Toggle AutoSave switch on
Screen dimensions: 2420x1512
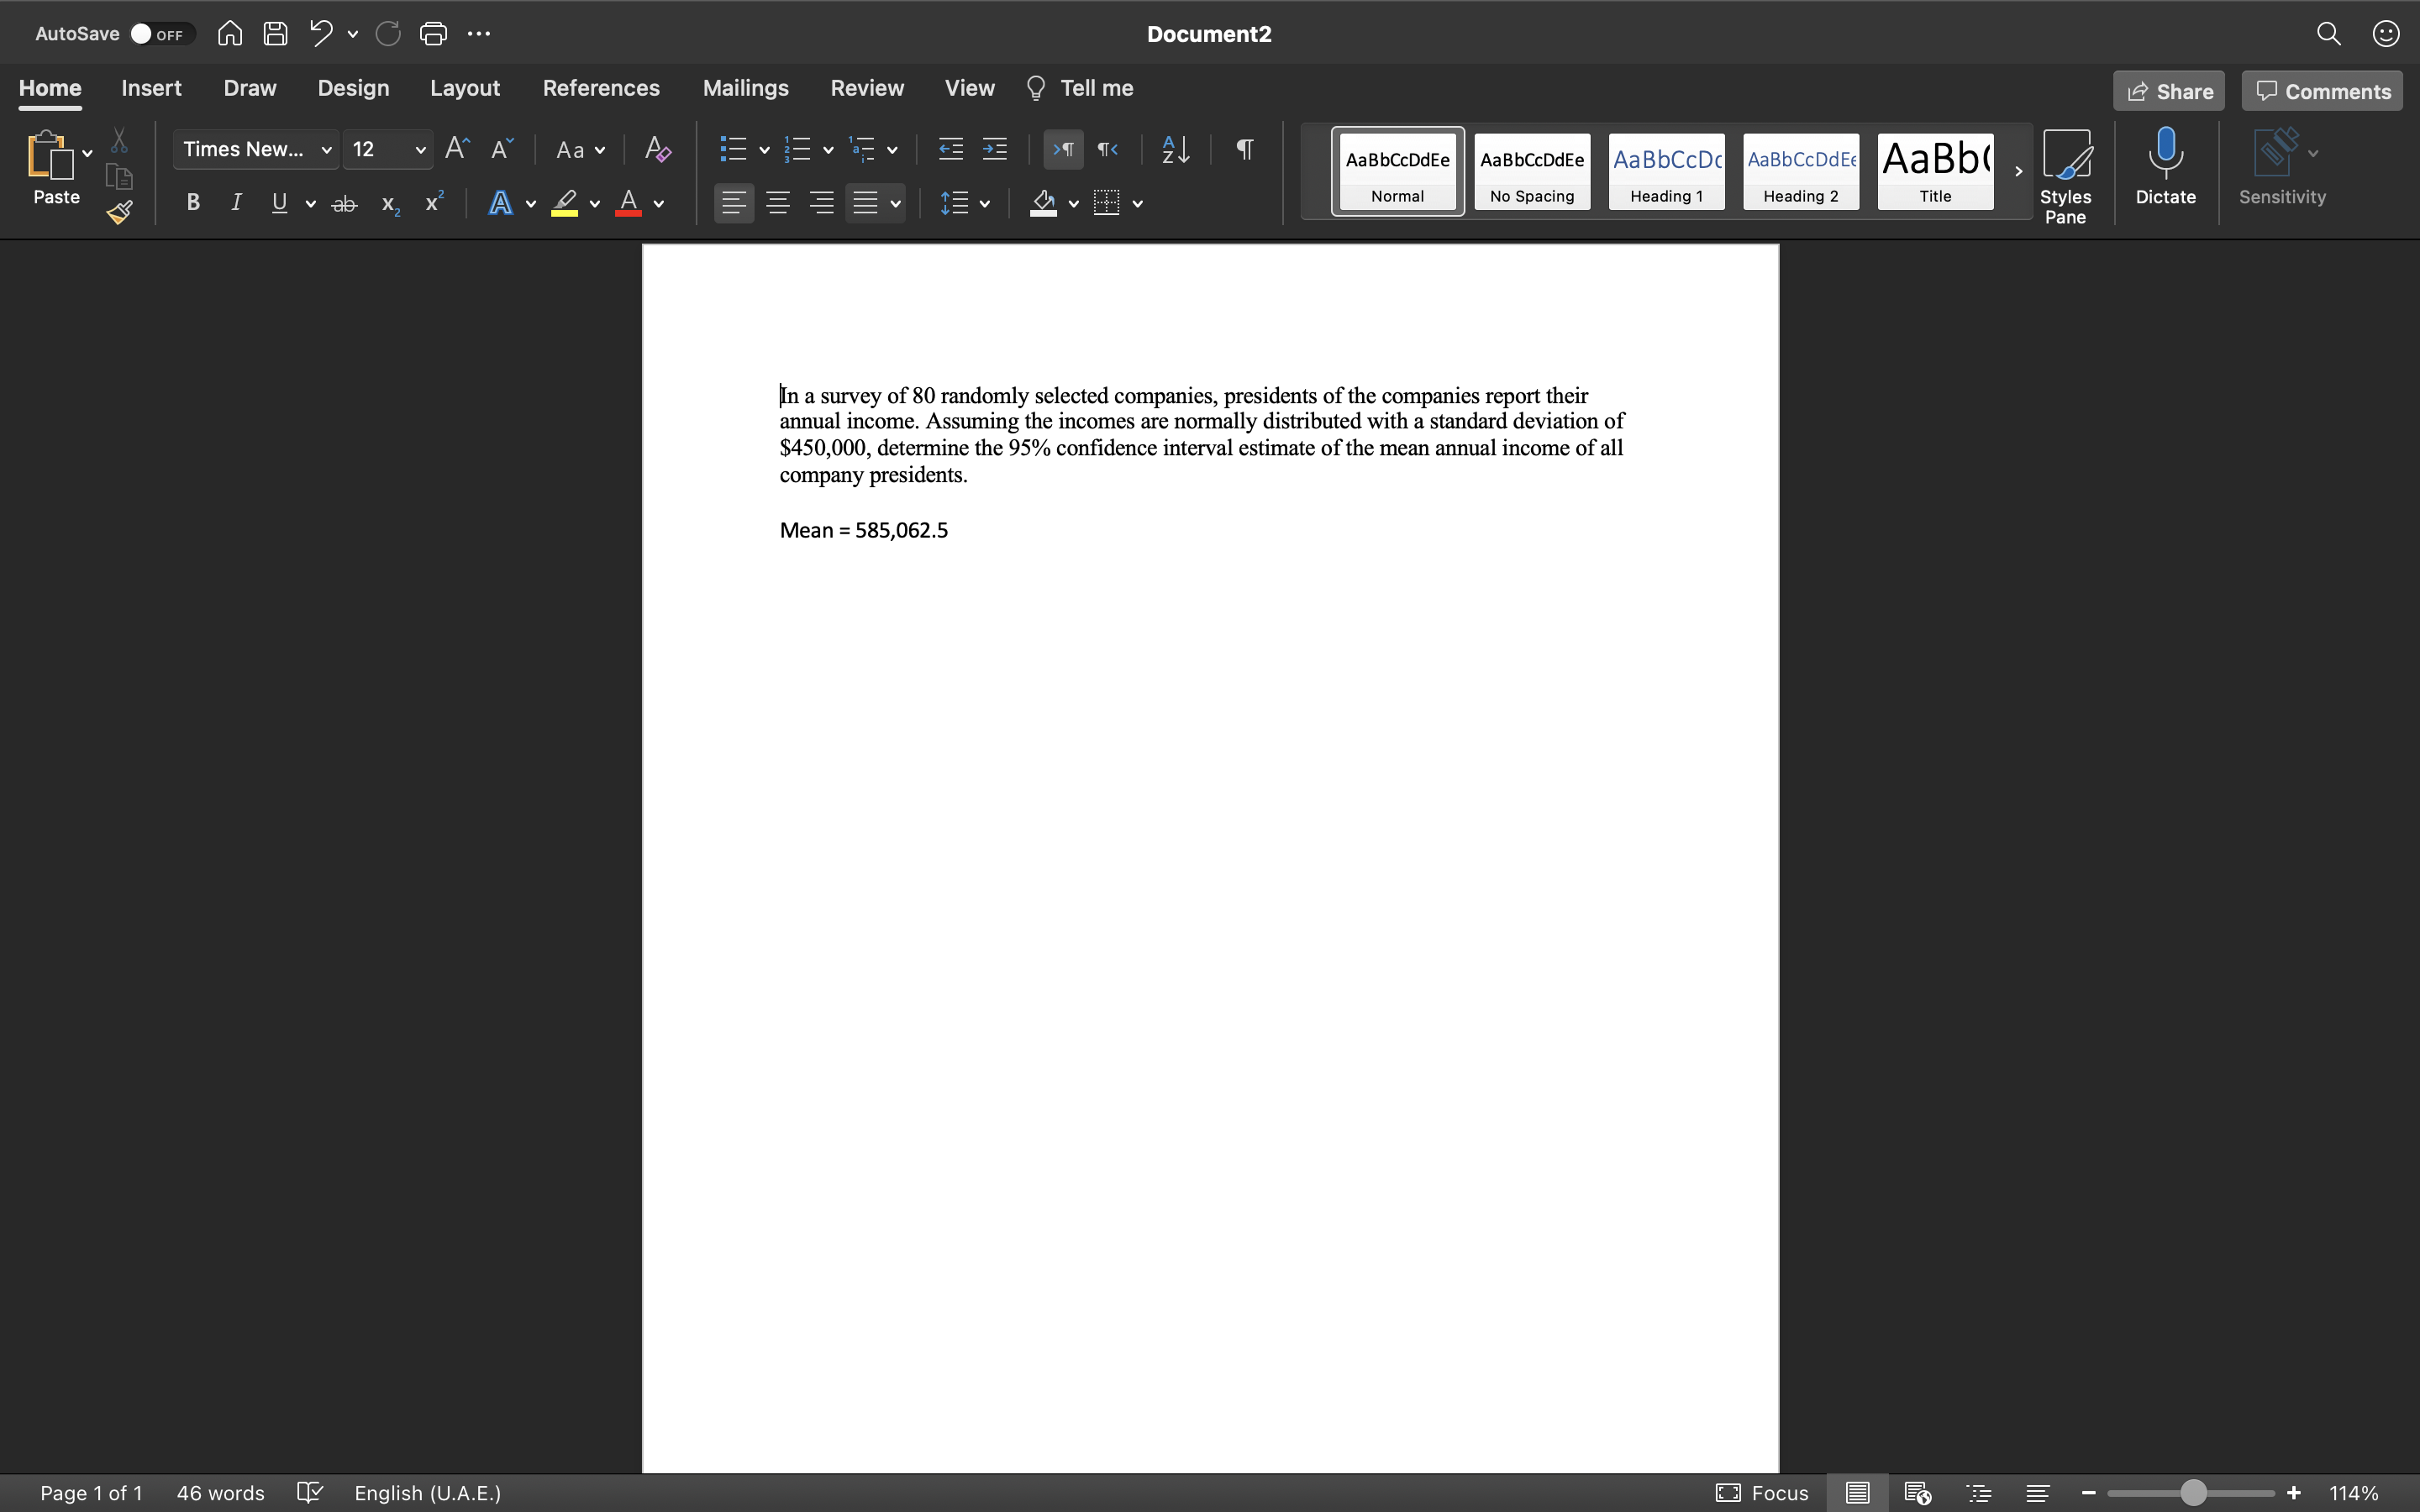(161, 34)
